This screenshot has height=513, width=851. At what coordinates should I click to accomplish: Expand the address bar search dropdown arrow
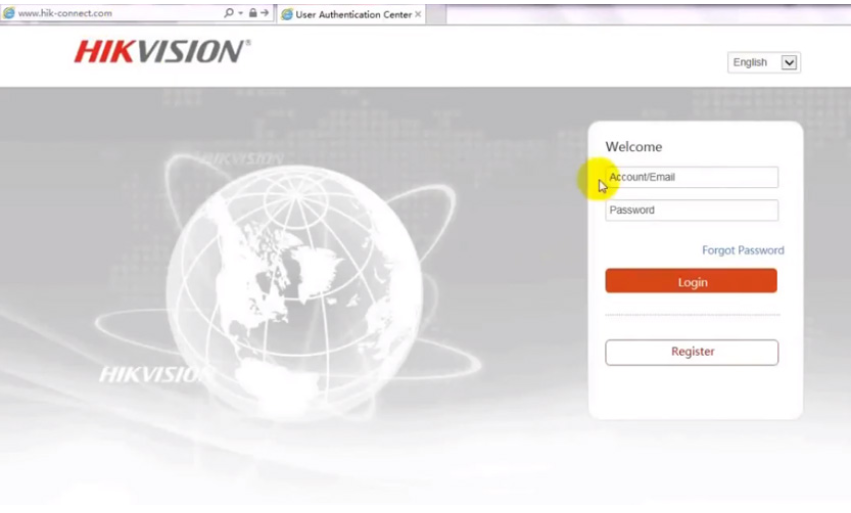pyautogui.click(x=241, y=14)
